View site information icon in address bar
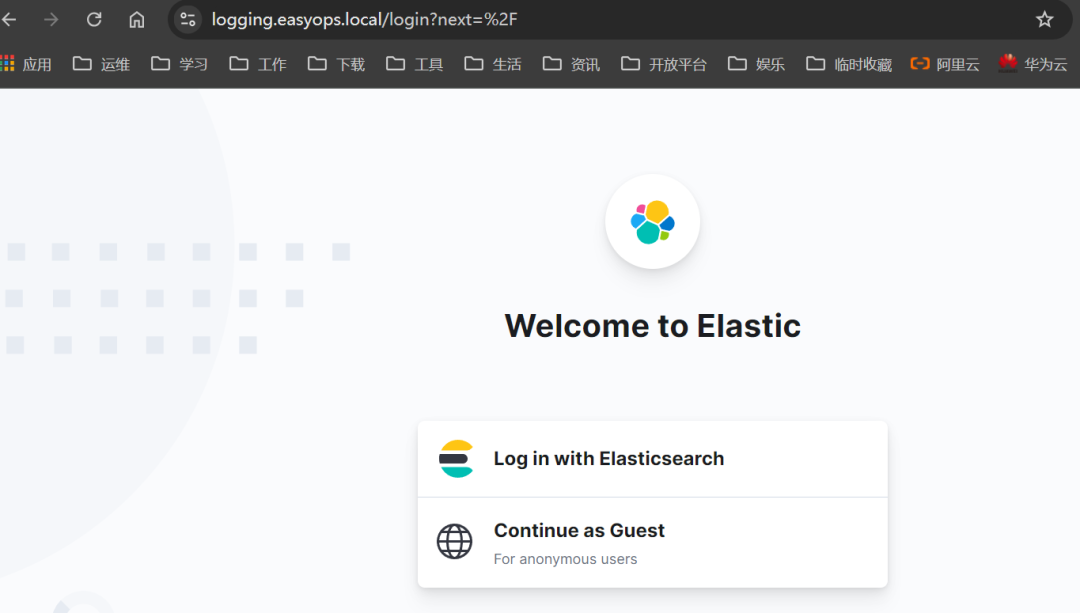This screenshot has height=613, width=1080. [x=187, y=19]
